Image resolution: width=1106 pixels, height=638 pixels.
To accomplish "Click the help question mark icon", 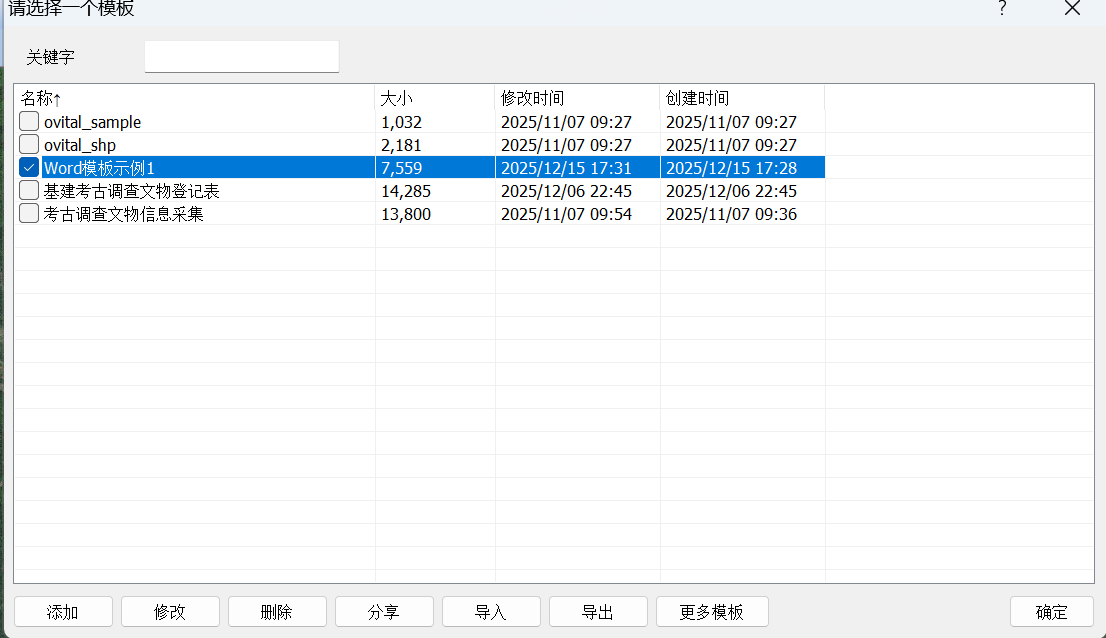I will (x=1002, y=9).
